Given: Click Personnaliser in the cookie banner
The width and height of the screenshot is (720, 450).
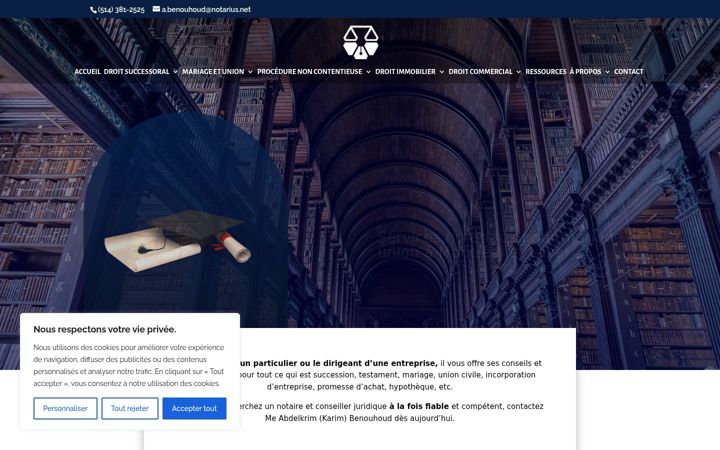Looking at the screenshot, I should tap(65, 408).
